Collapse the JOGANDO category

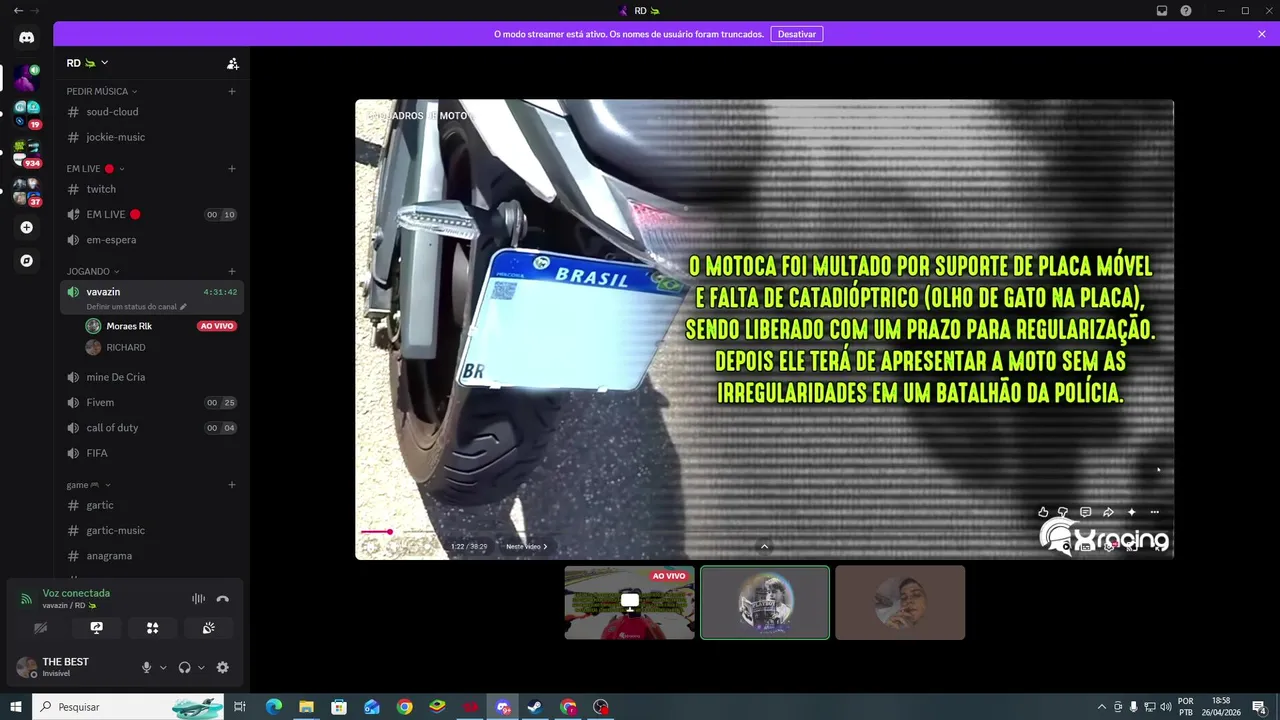point(92,271)
